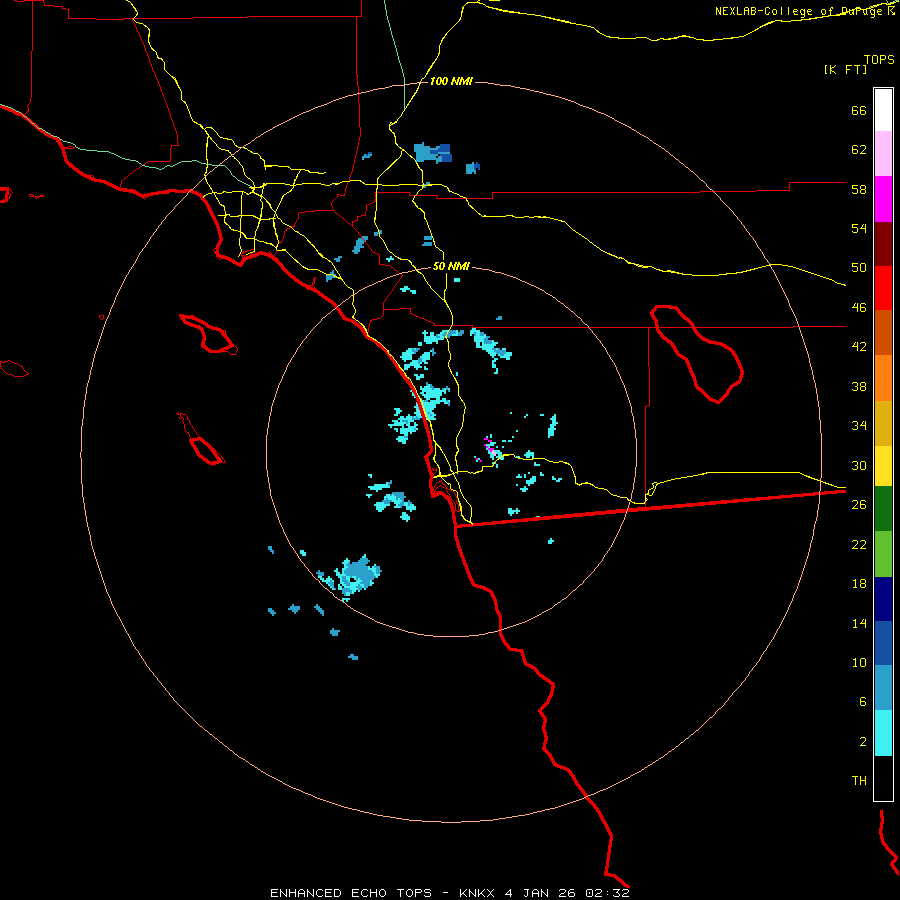Click the 'ENHANCED ECHO TOPS' product title
The height and width of the screenshot is (900, 900).
pyautogui.click(x=351, y=893)
